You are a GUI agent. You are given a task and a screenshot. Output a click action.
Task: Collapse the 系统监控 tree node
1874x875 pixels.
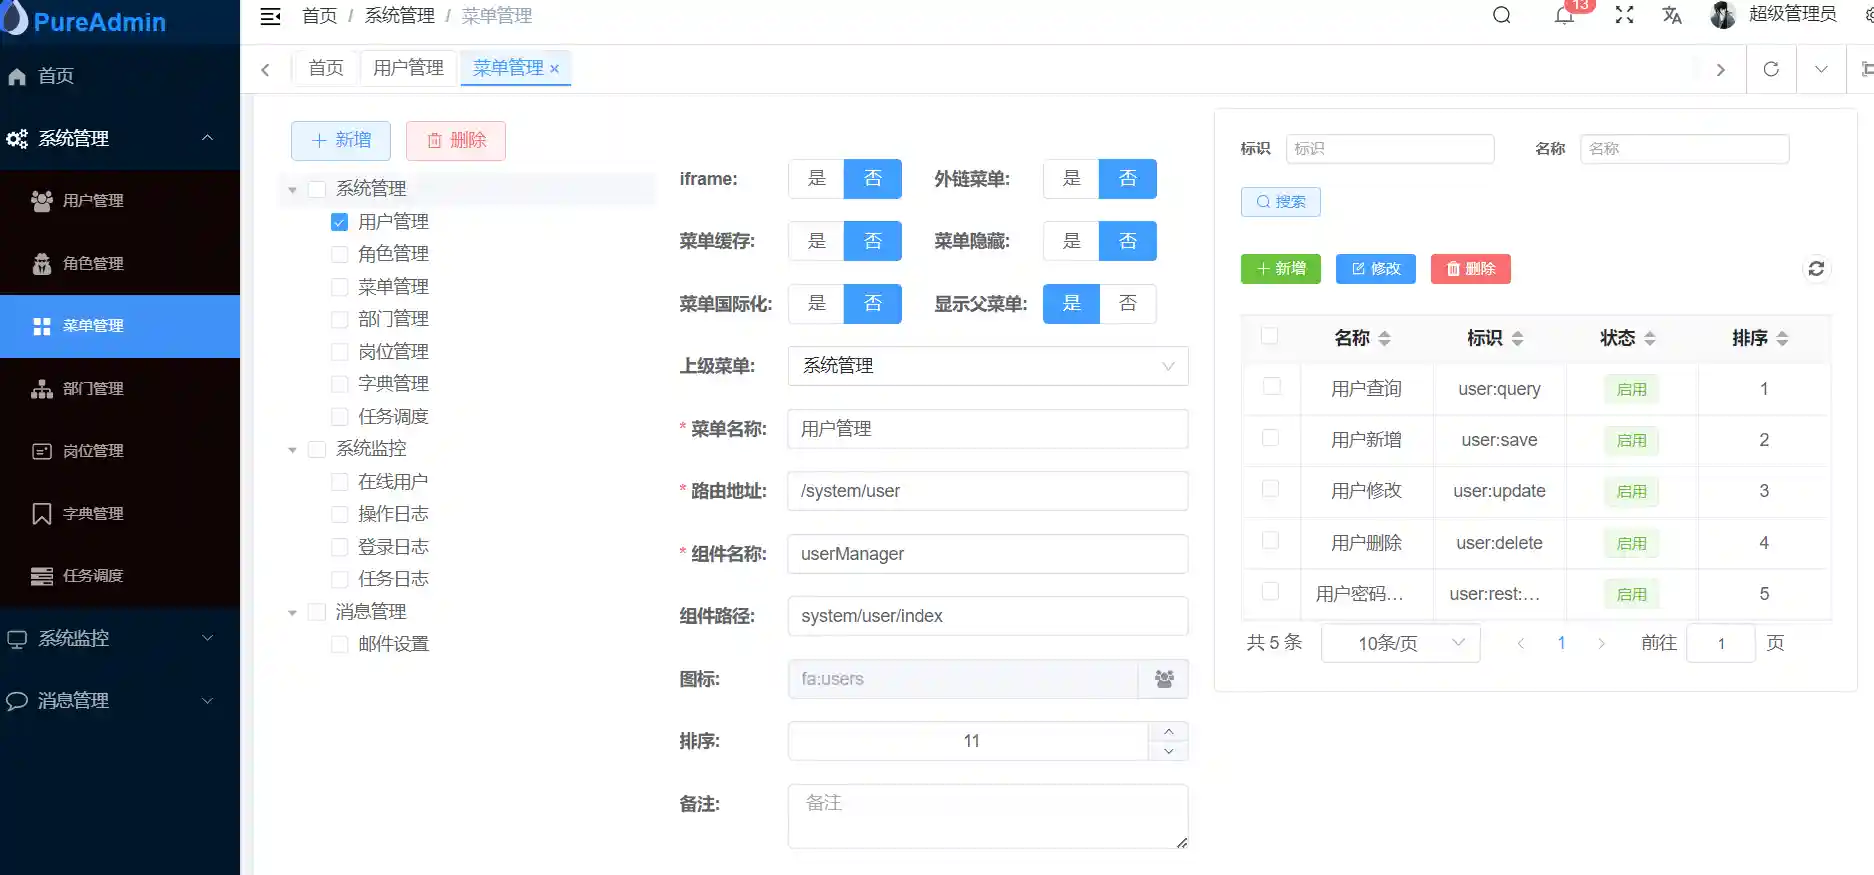292,450
